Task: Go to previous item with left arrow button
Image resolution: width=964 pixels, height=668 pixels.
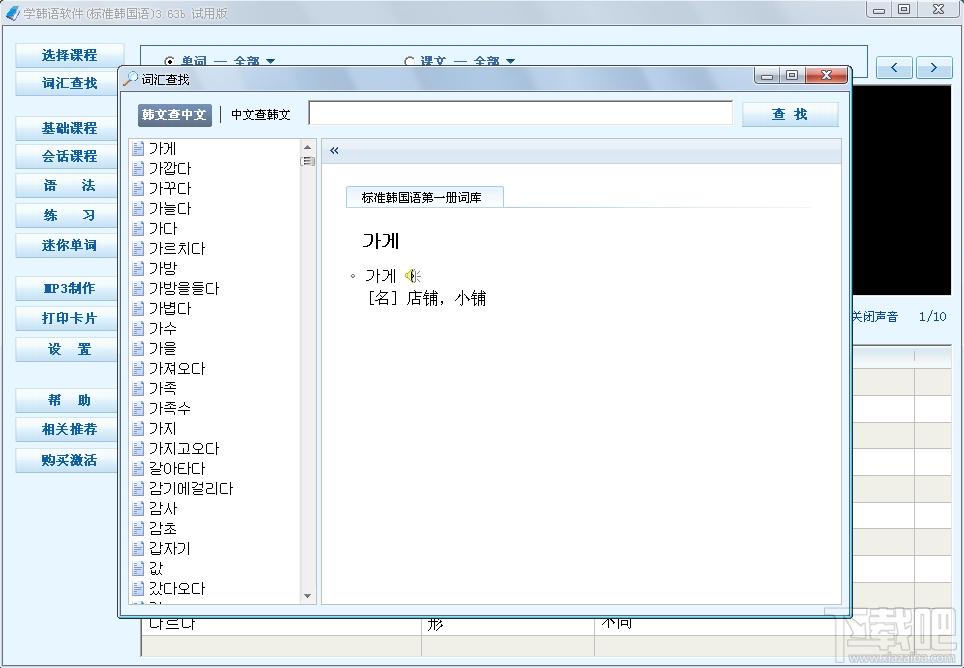Action: (894, 67)
